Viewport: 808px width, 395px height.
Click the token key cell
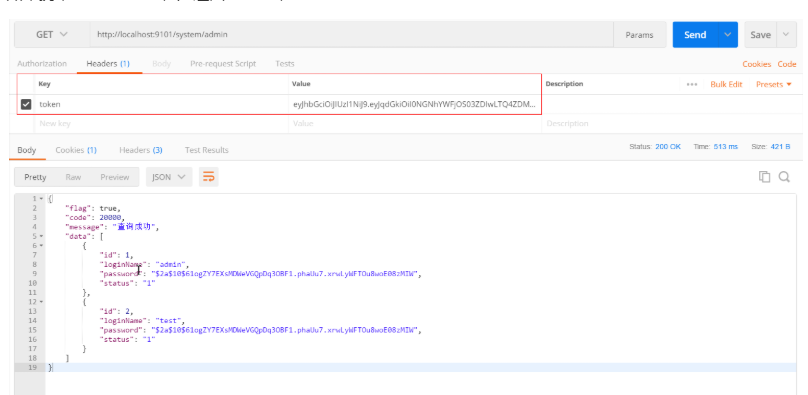click(162, 104)
